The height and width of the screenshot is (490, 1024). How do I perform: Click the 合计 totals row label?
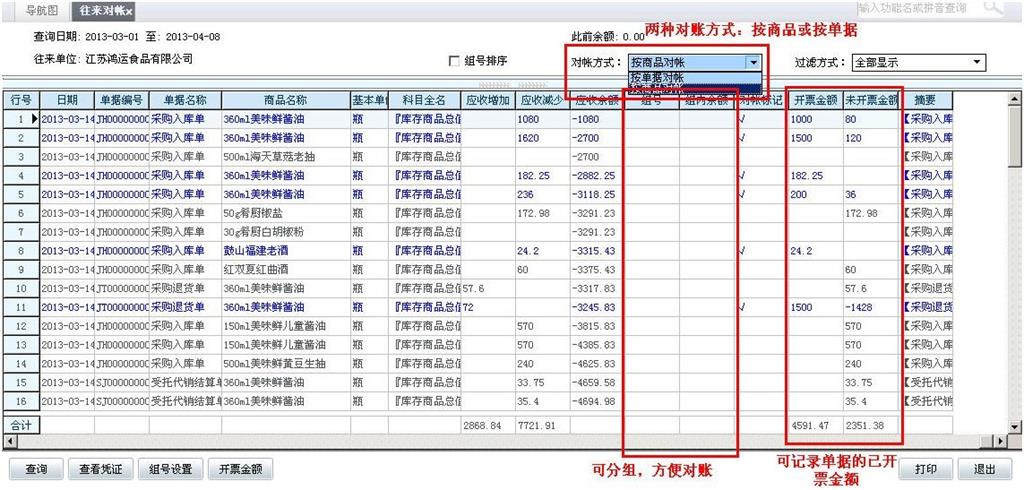pyautogui.click(x=21, y=425)
